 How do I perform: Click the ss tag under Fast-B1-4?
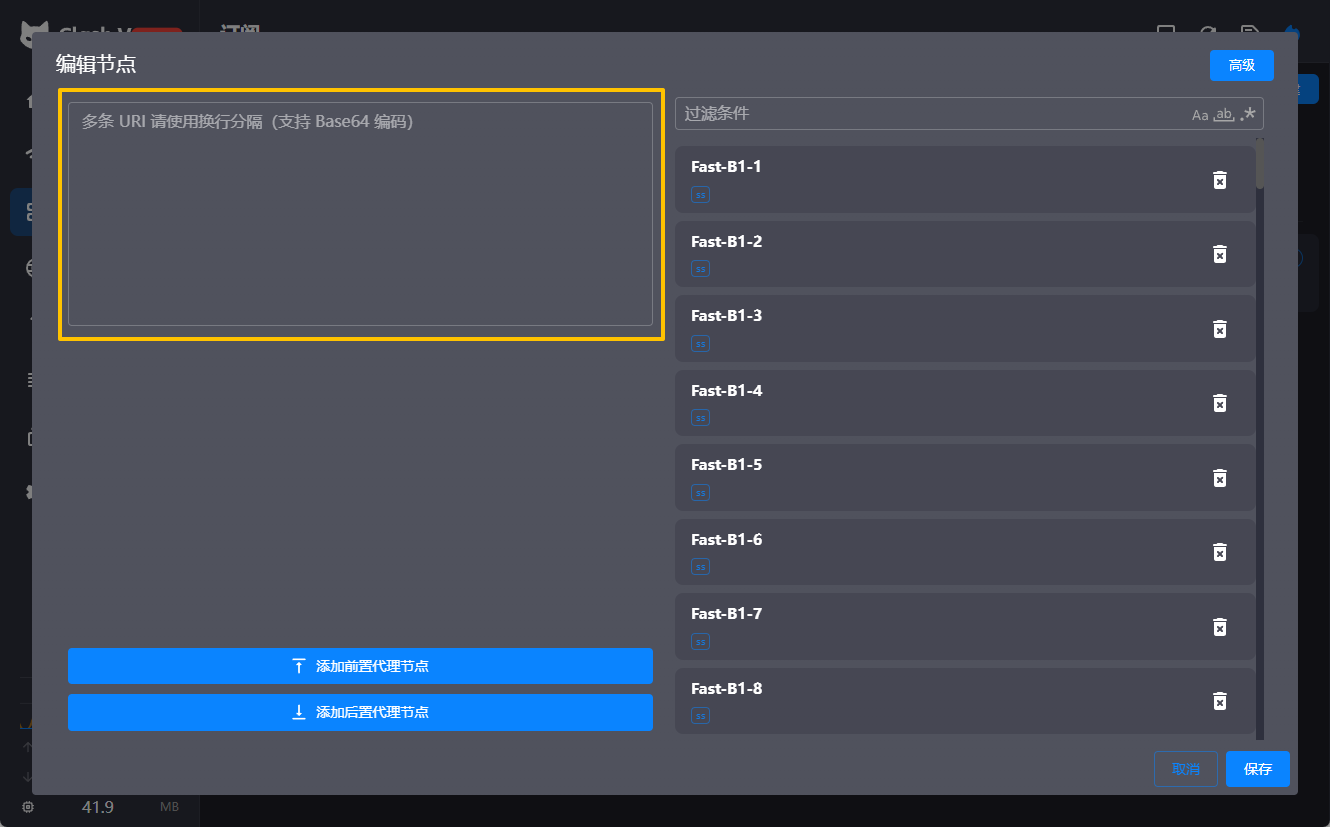click(701, 418)
